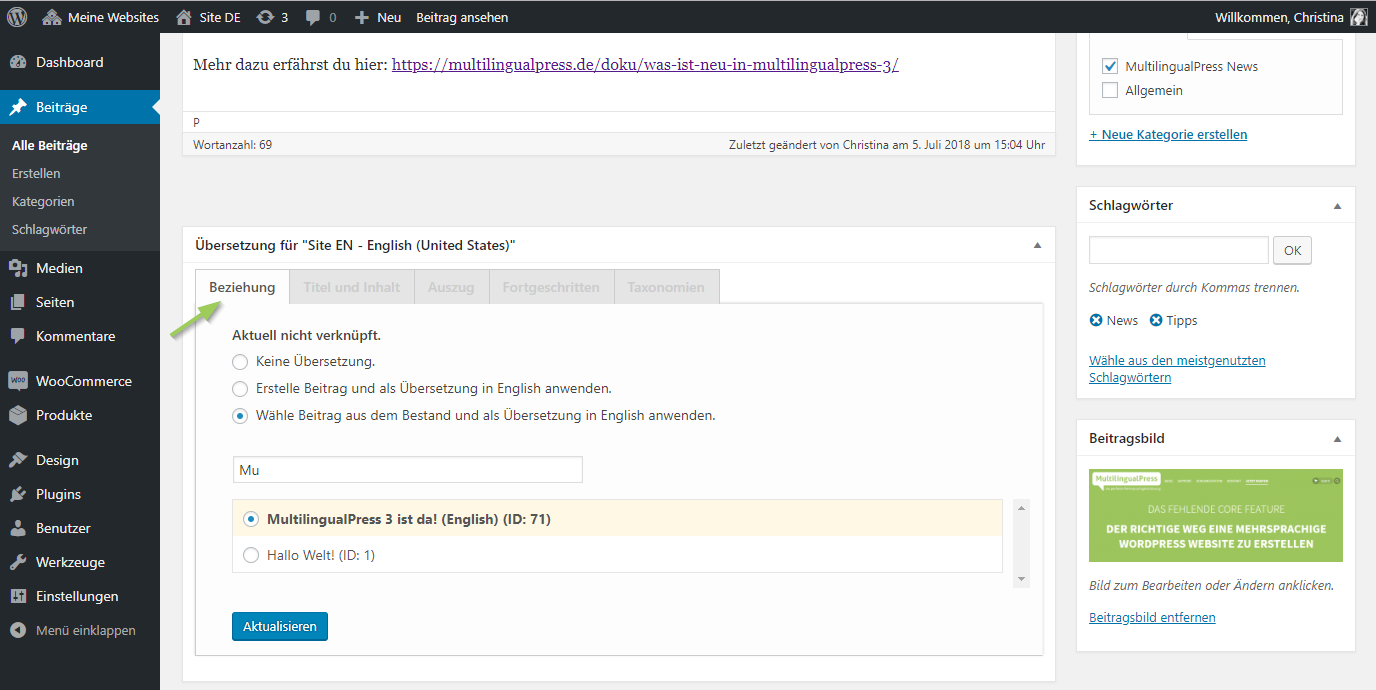Switch to the Fortgeschritten tab
This screenshot has height=690, width=1376.
(x=551, y=287)
